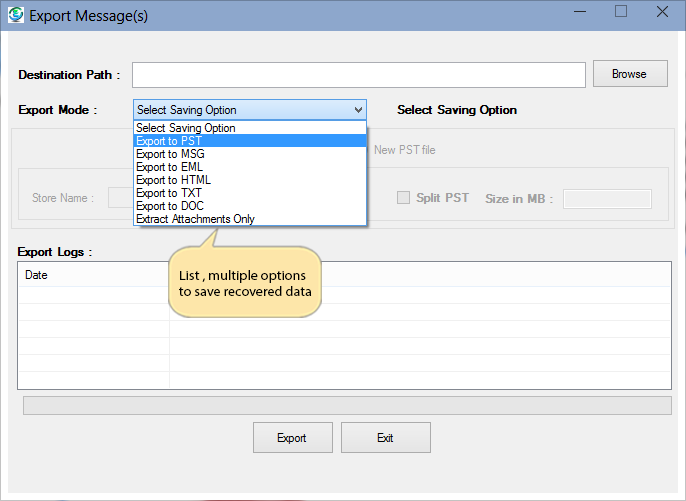The height and width of the screenshot is (501, 686).
Task: Click the Export Message(s) app icon
Action: pos(14,16)
